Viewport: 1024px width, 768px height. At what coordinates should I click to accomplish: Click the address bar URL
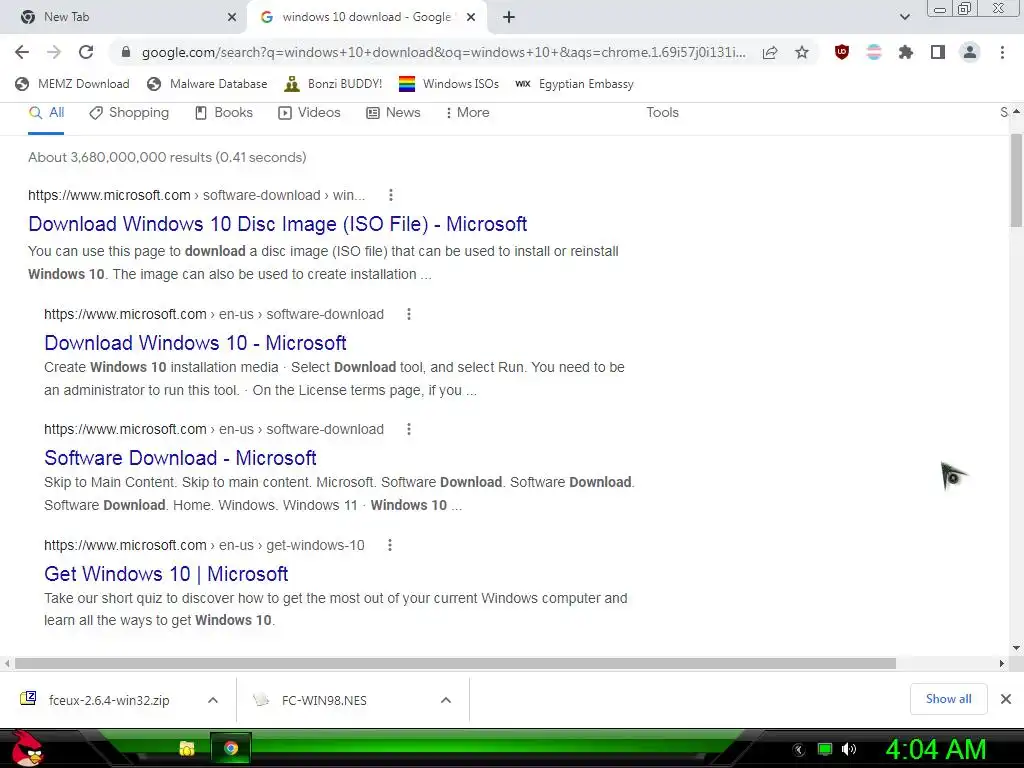point(443,52)
